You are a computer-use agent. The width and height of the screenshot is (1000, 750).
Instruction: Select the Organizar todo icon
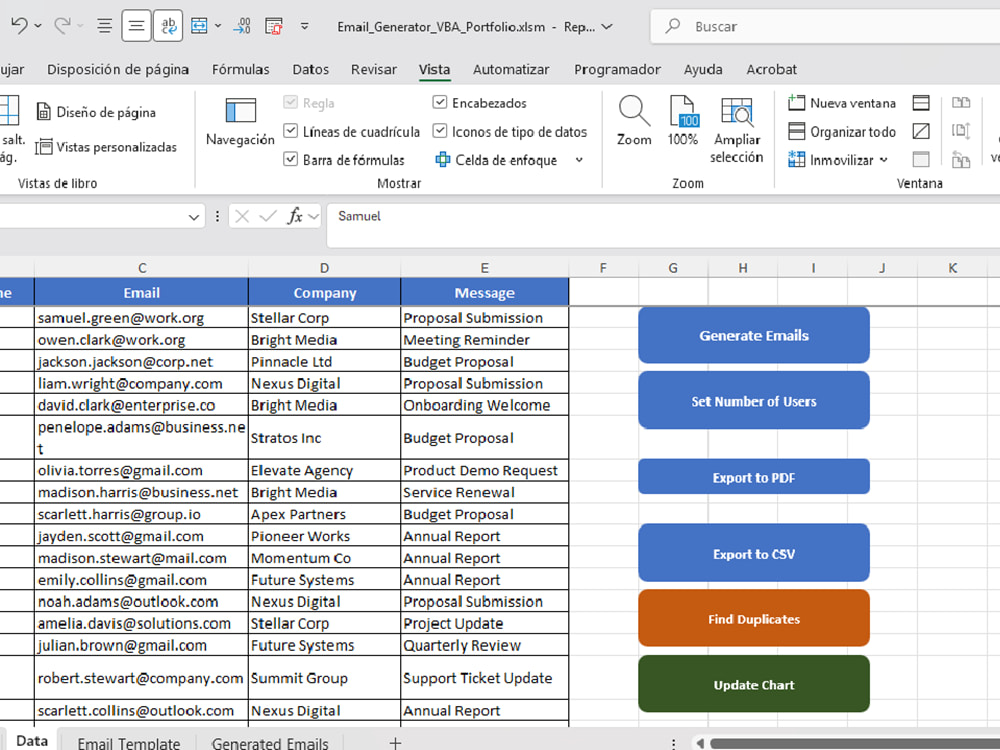(x=796, y=131)
